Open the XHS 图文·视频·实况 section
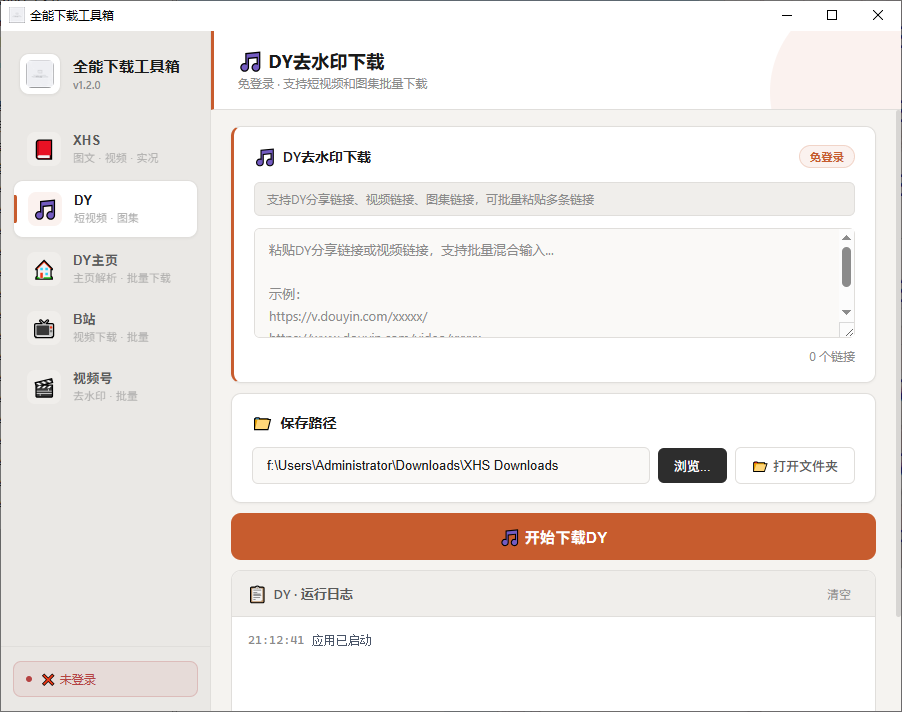 (105, 148)
